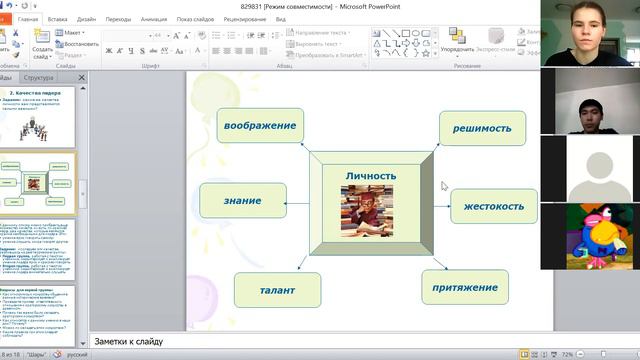Decrease font size with small A icon

(187, 36)
